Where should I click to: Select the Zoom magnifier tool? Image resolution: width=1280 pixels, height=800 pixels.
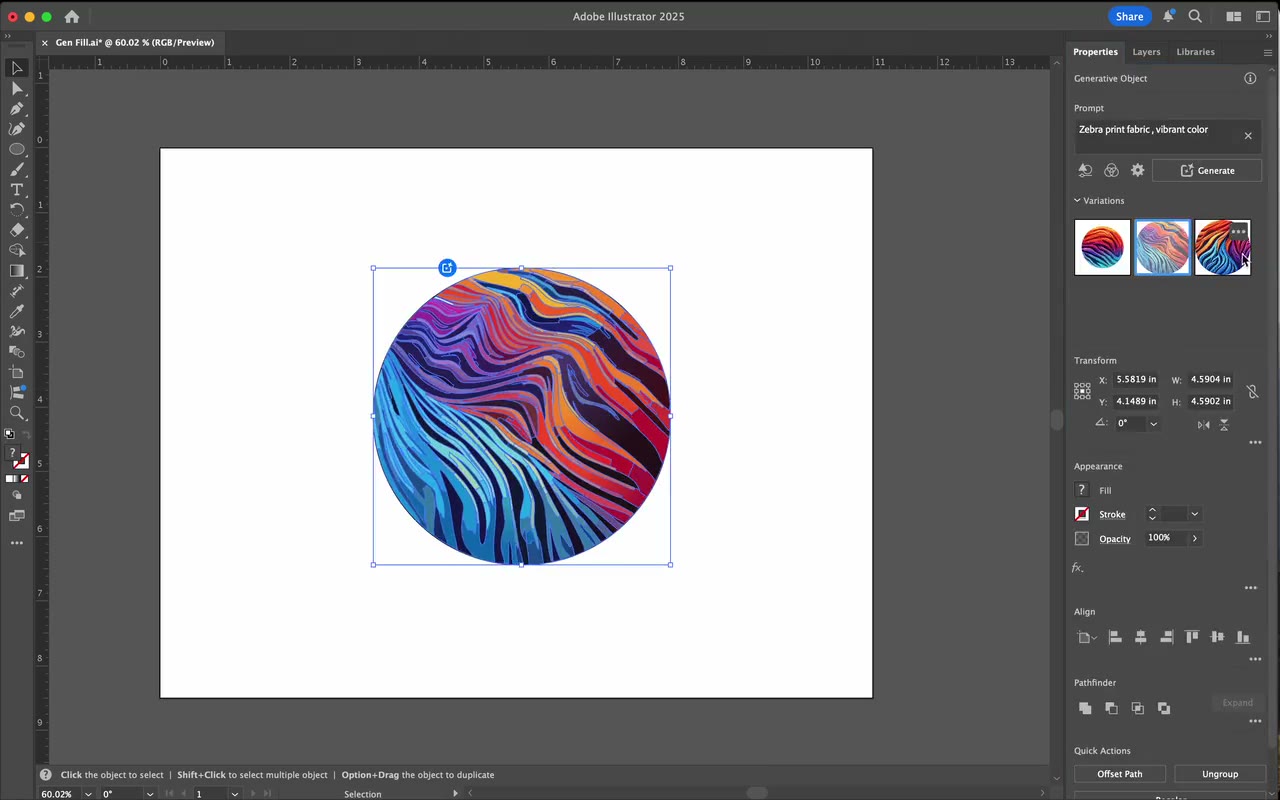(17, 413)
